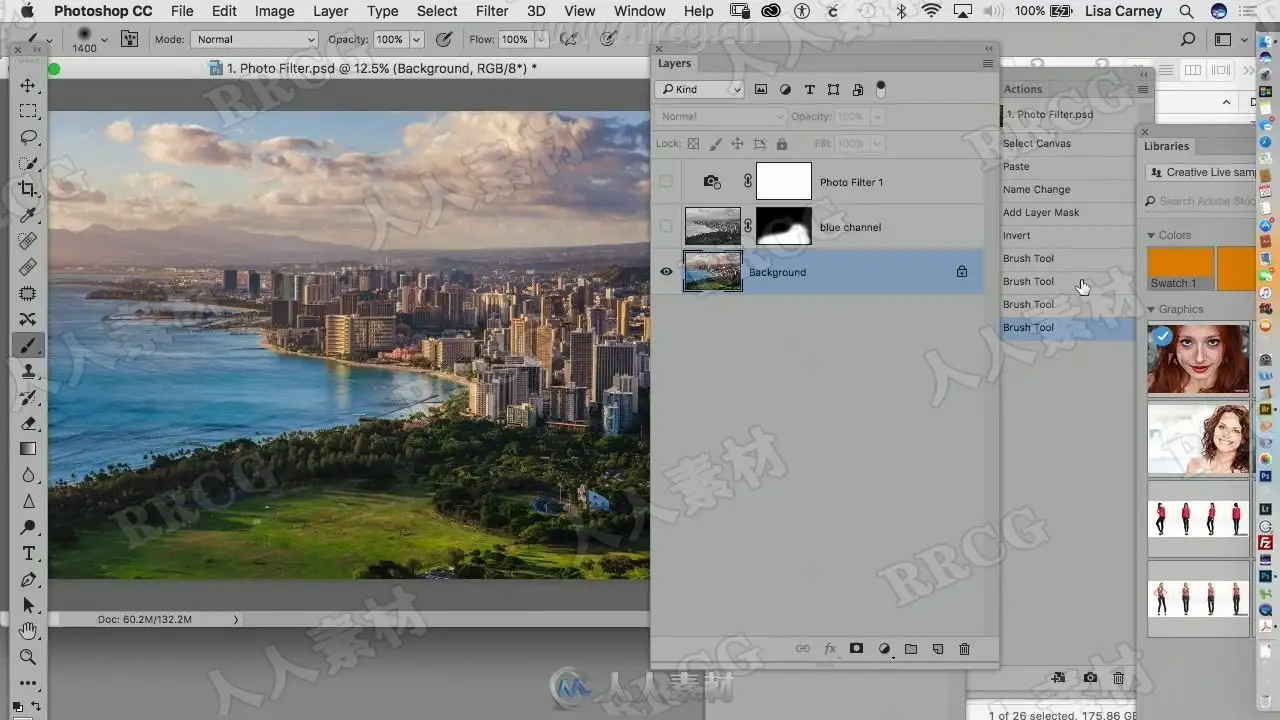1280x720 pixels.
Task: Collapse the Colors section in Libraries
Action: pyautogui.click(x=1151, y=236)
